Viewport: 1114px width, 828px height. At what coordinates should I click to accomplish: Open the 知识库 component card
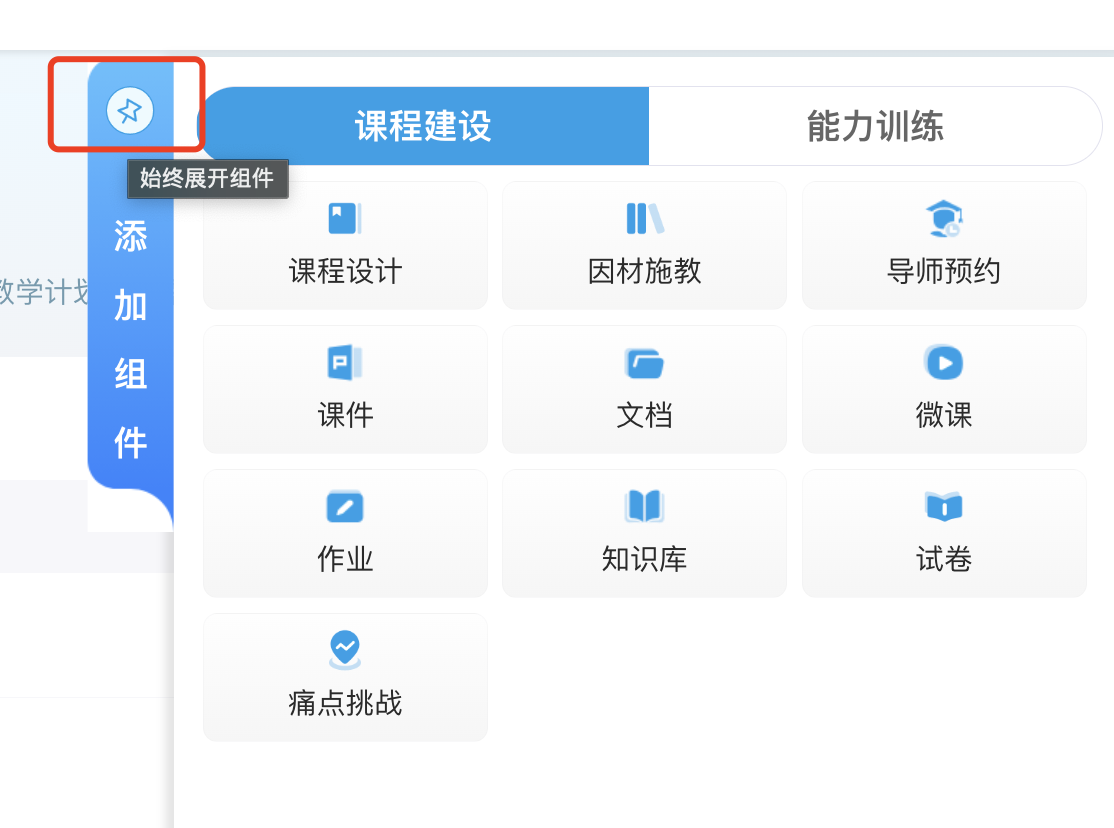pos(644,532)
